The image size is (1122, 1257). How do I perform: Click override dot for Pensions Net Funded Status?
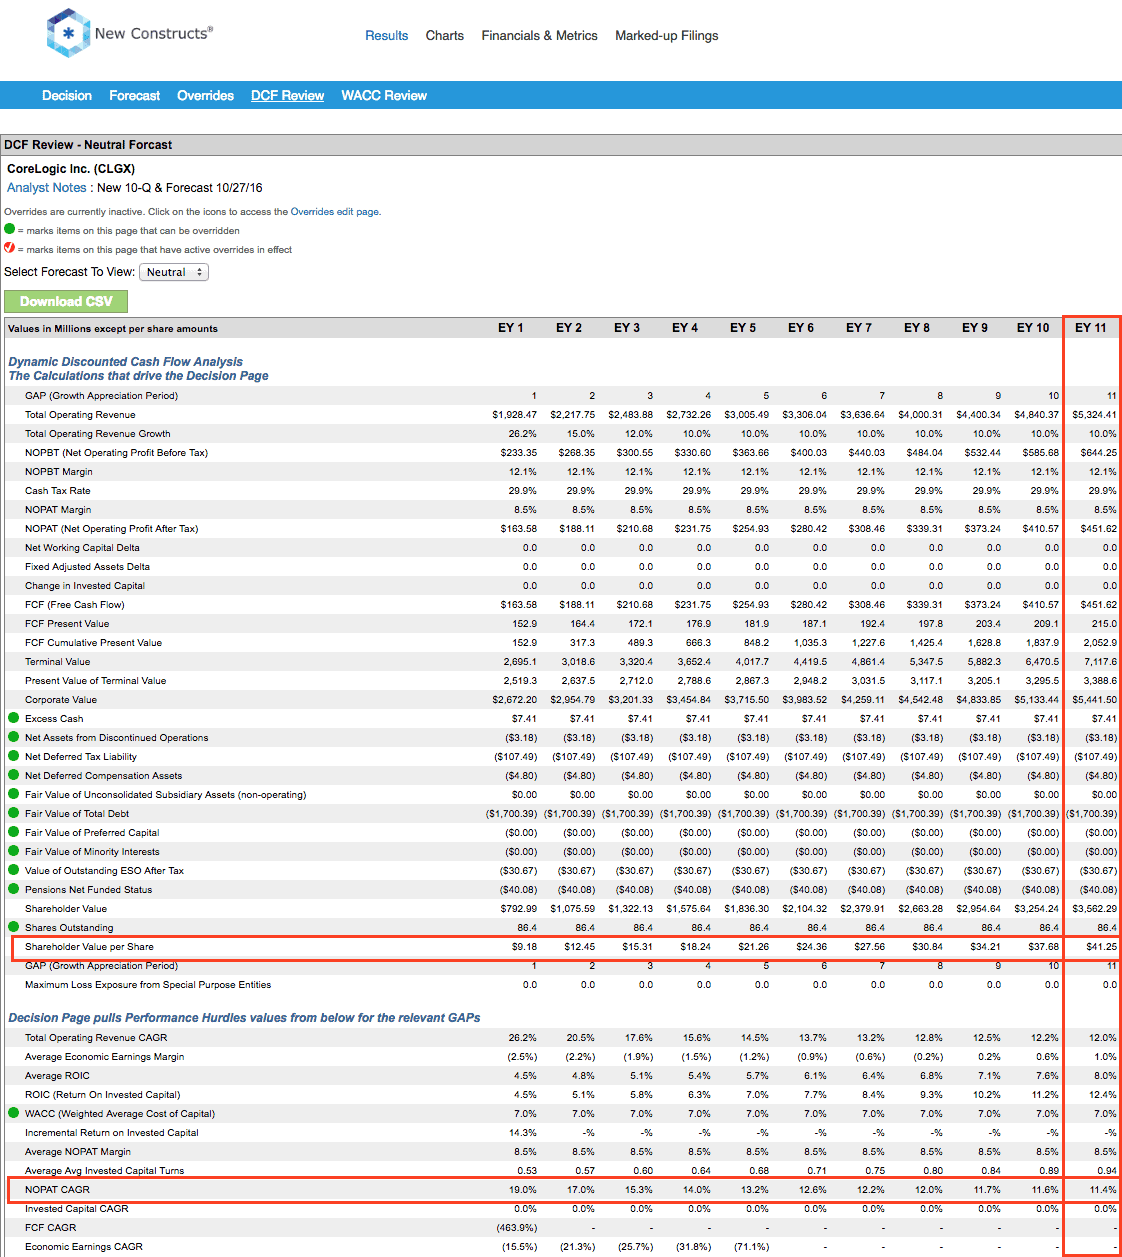point(13,889)
